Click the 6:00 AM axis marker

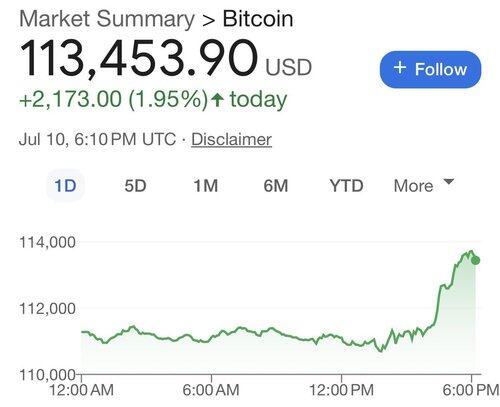211,390
